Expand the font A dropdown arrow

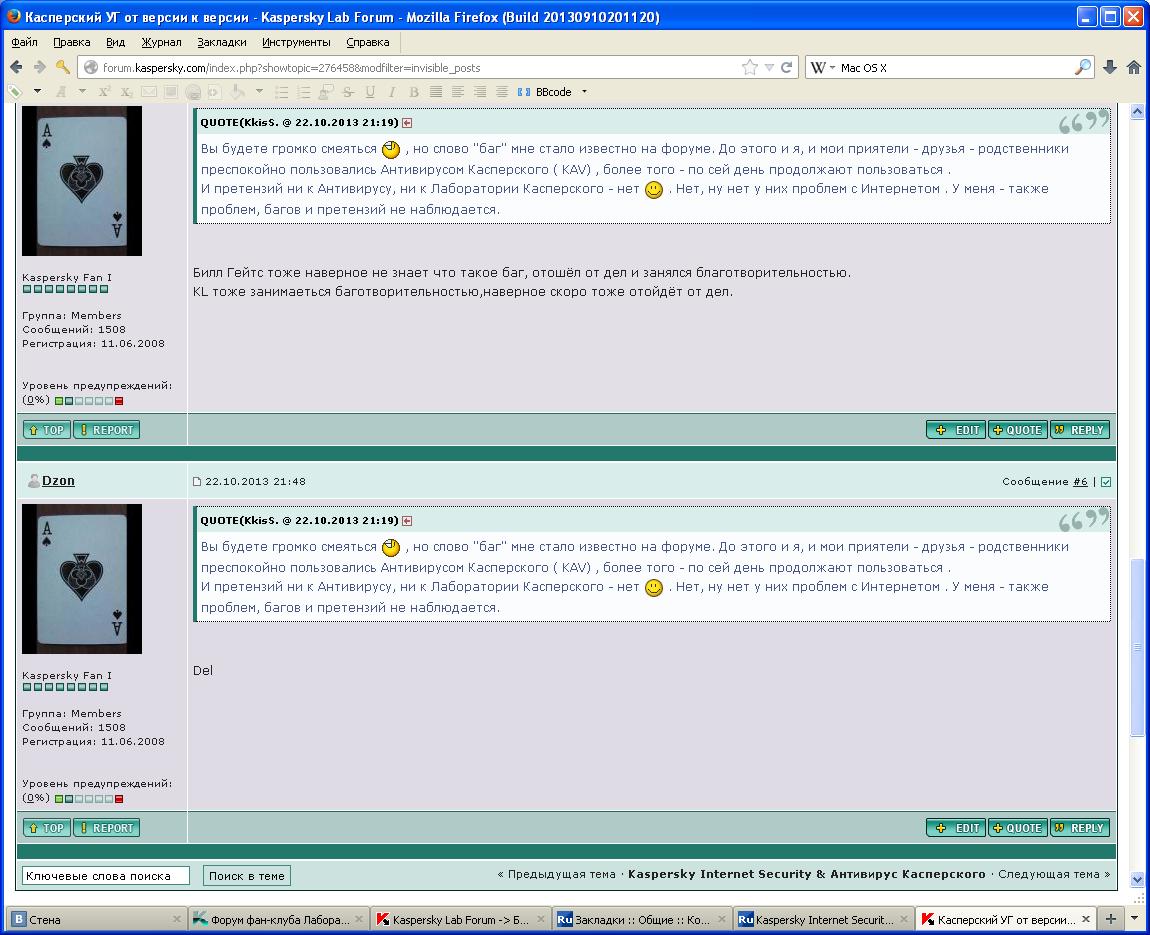[x=82, y=92]
